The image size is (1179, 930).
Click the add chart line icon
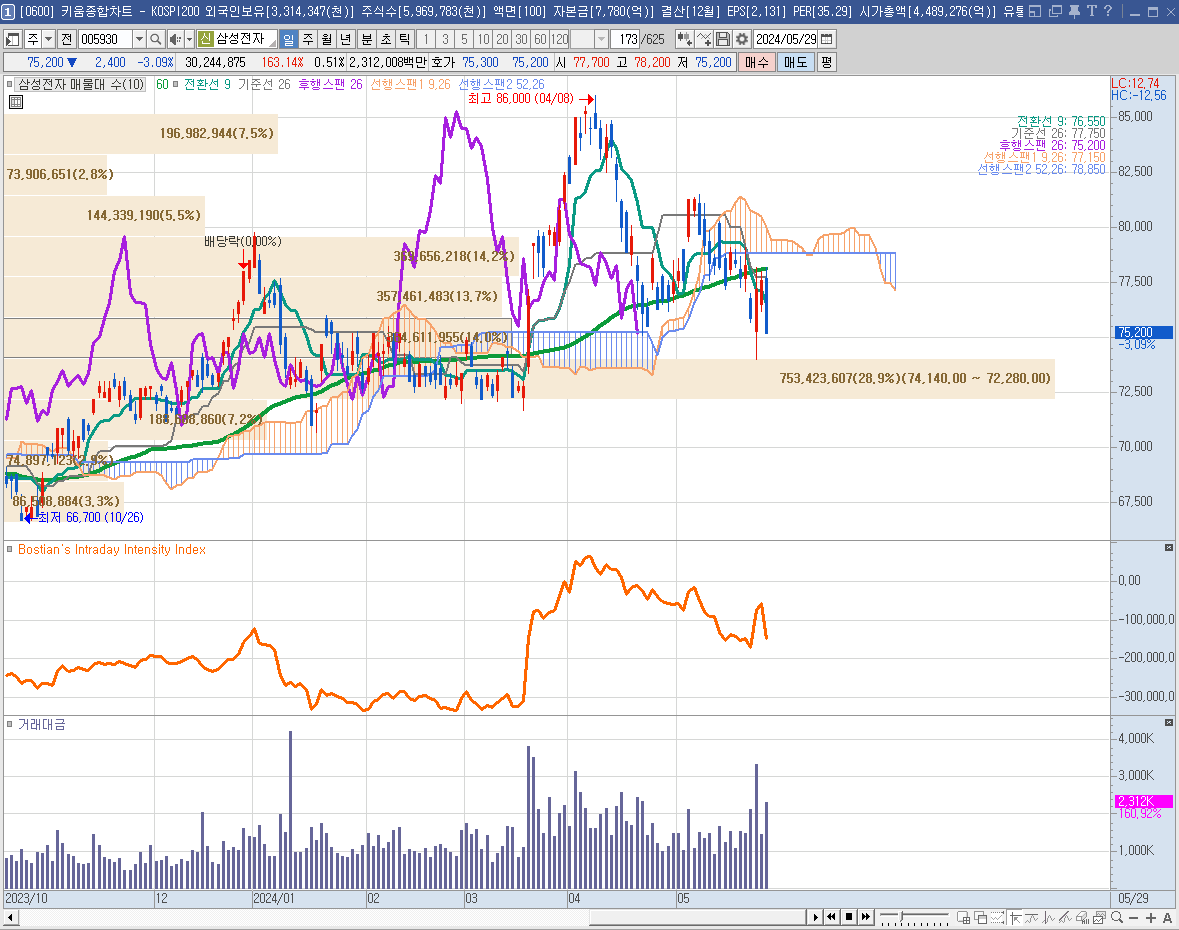point(704,39)
